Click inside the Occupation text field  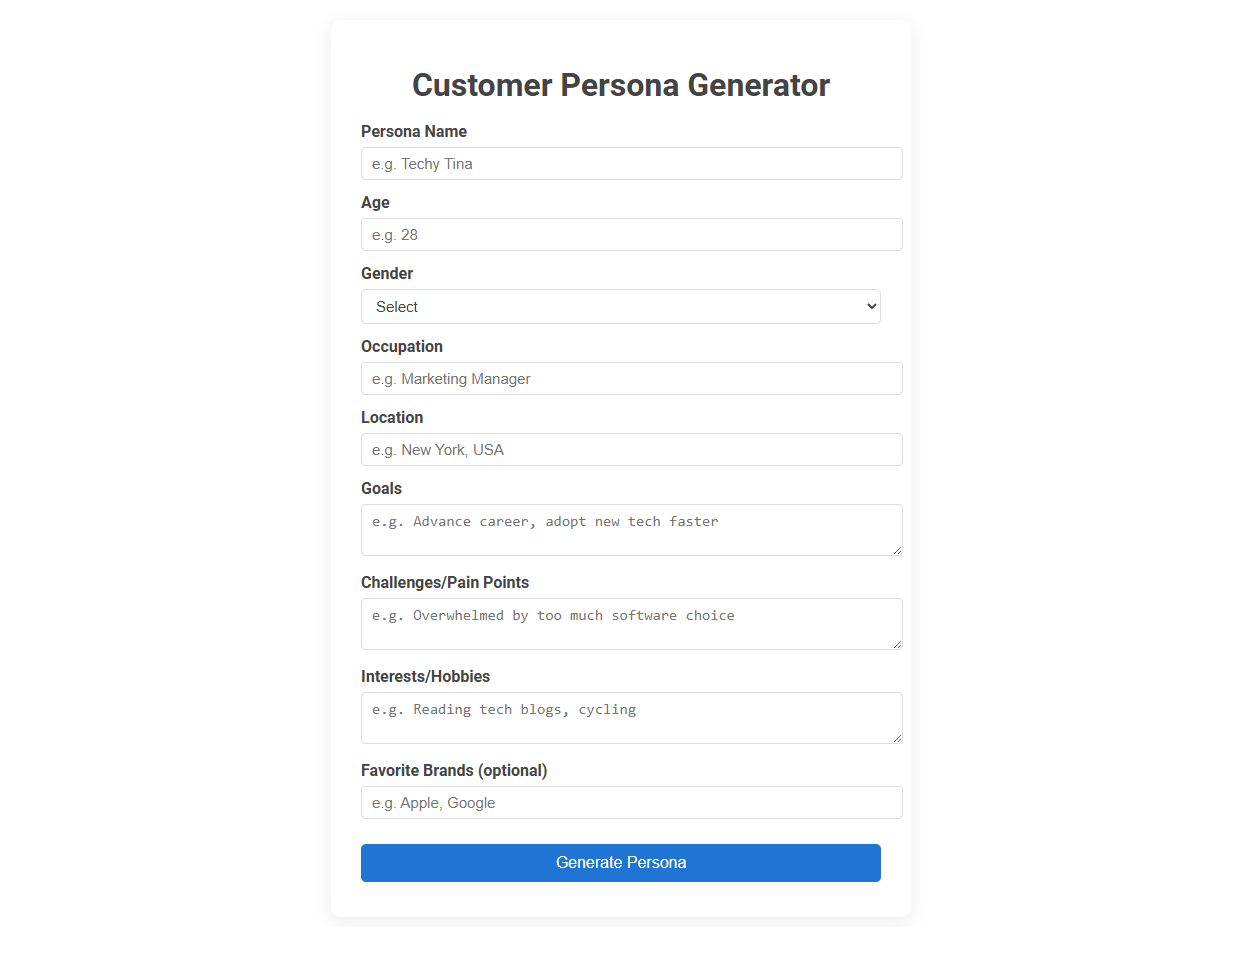(x=631, y=378)
